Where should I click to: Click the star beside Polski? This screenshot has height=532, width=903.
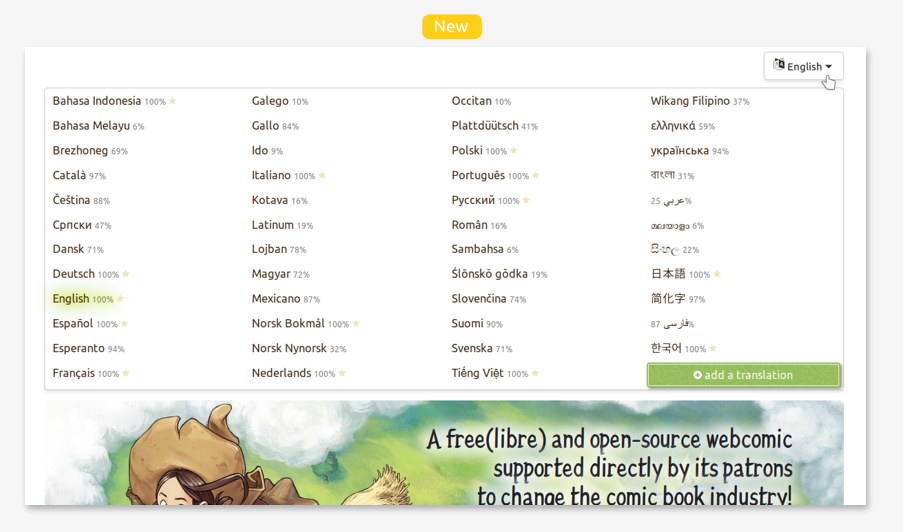(x=514, y=151)
